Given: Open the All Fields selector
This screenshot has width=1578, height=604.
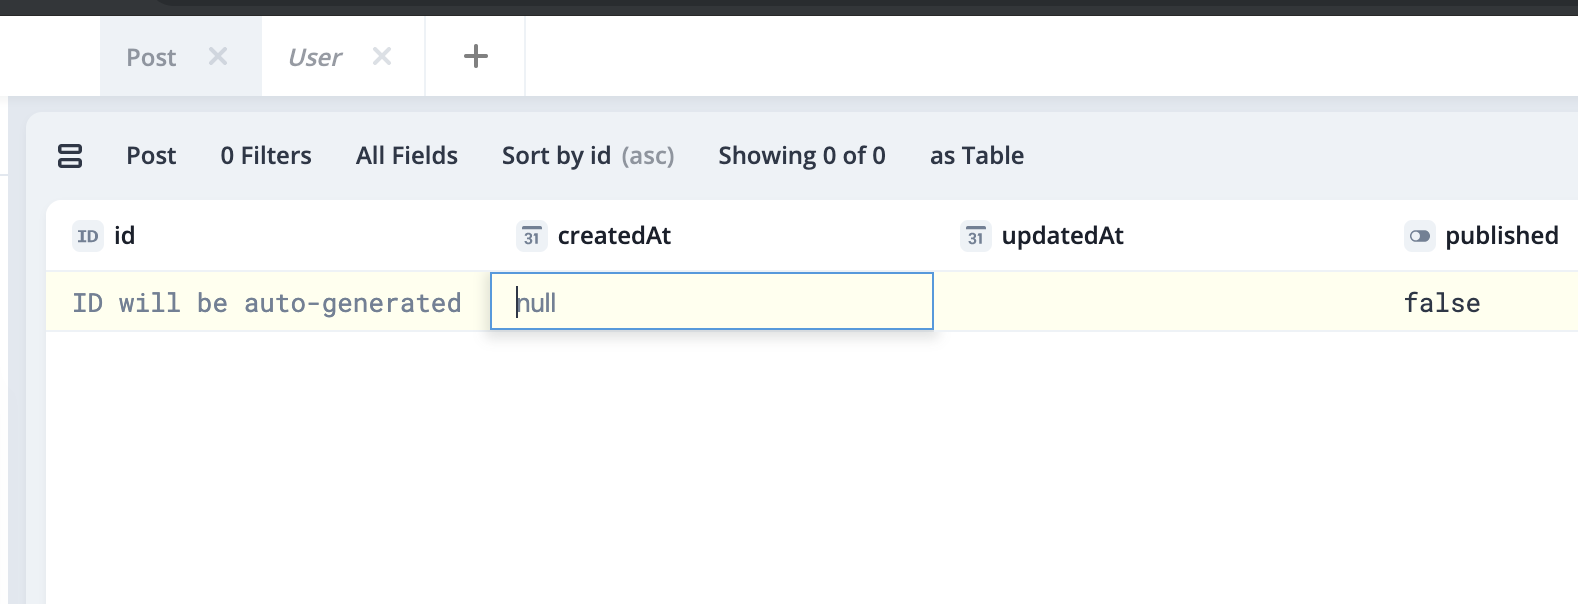Looking at the screenshot, I should pyautogui.click(x=406, y=156).
